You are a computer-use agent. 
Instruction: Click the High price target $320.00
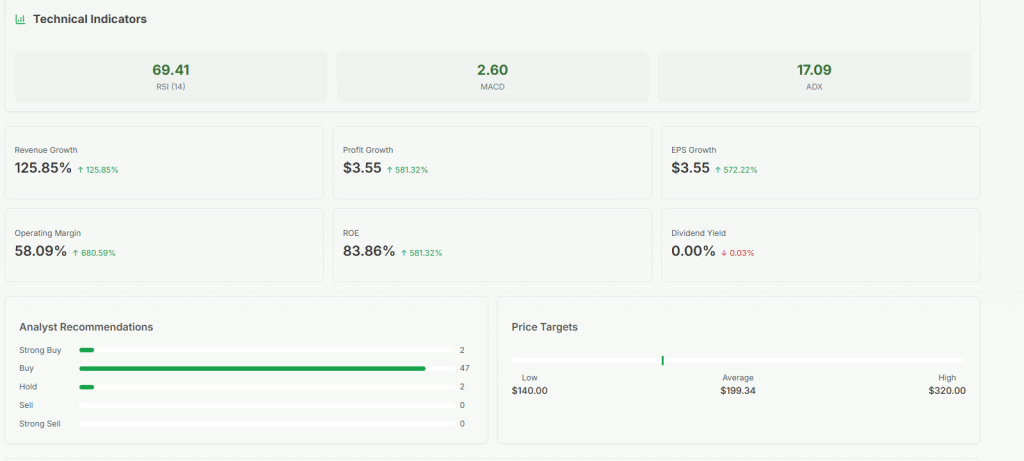coord(946,390)
